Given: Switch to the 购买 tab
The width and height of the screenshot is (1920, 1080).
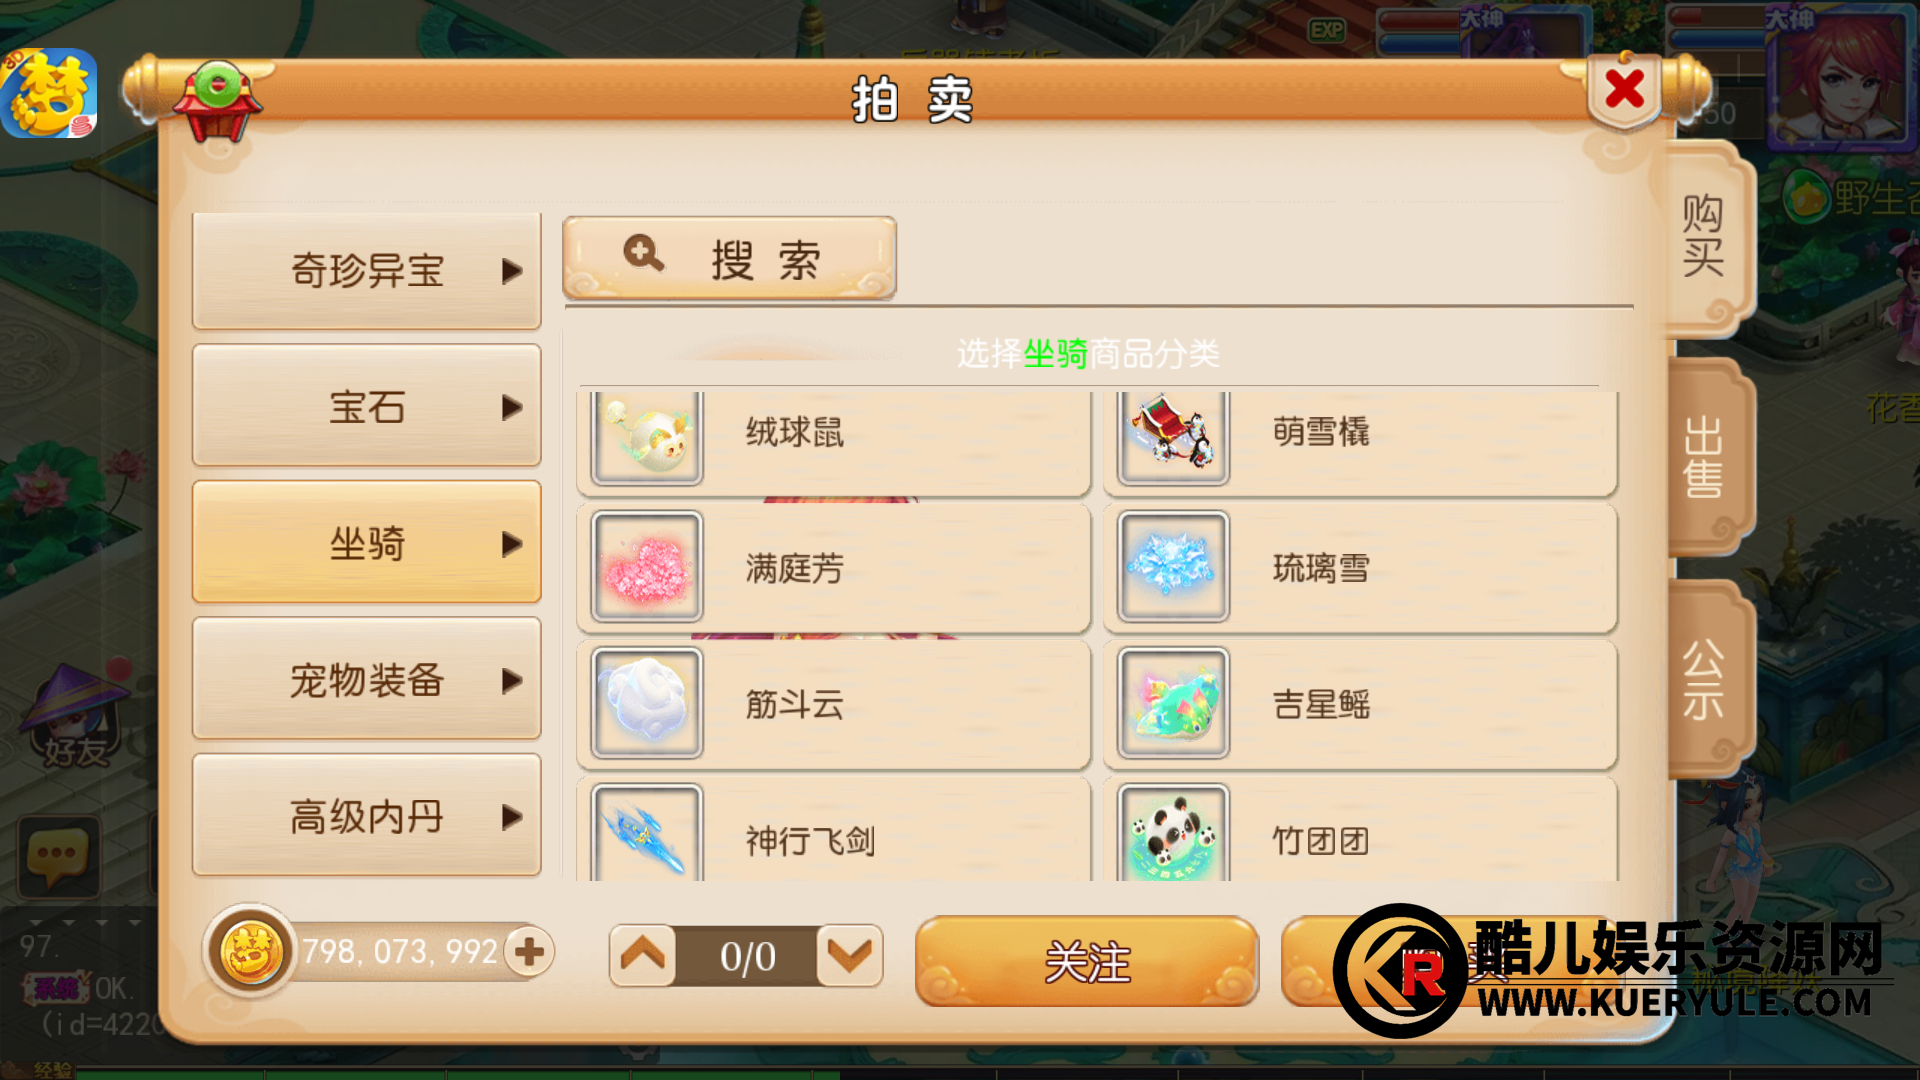Looking at the screenshot, I should pyautogui.click(x=1705, y=237).
